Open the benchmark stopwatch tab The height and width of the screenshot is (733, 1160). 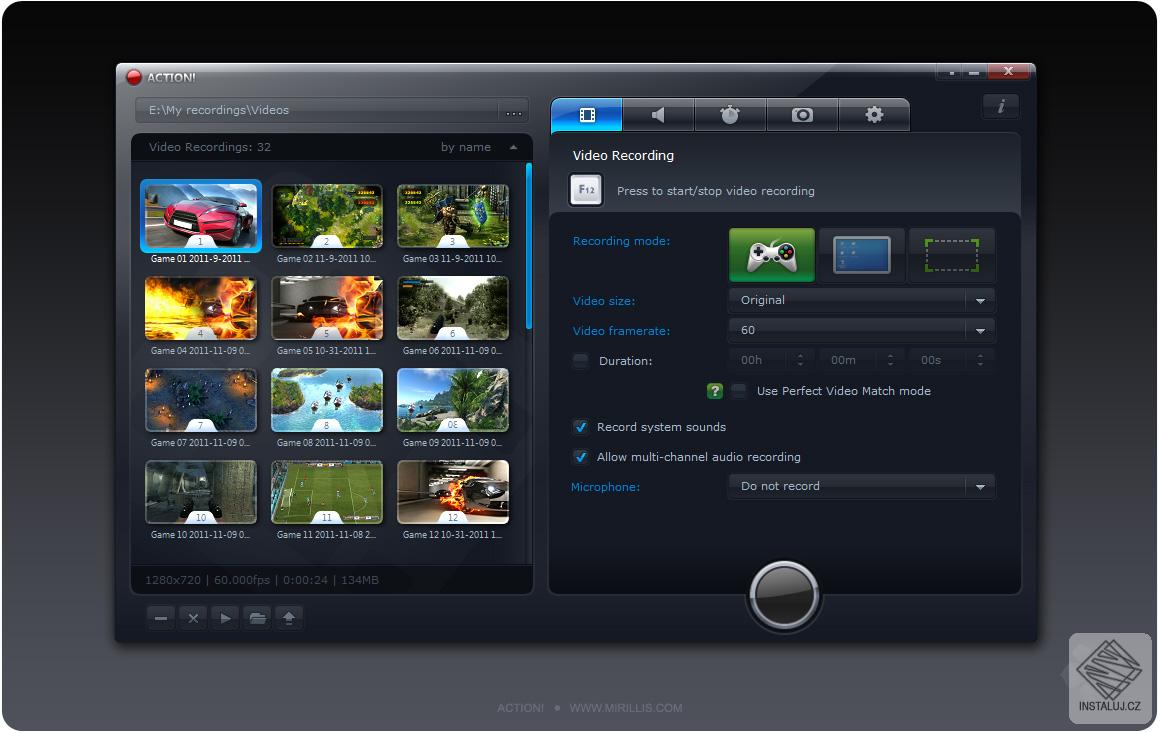[729, 115]
